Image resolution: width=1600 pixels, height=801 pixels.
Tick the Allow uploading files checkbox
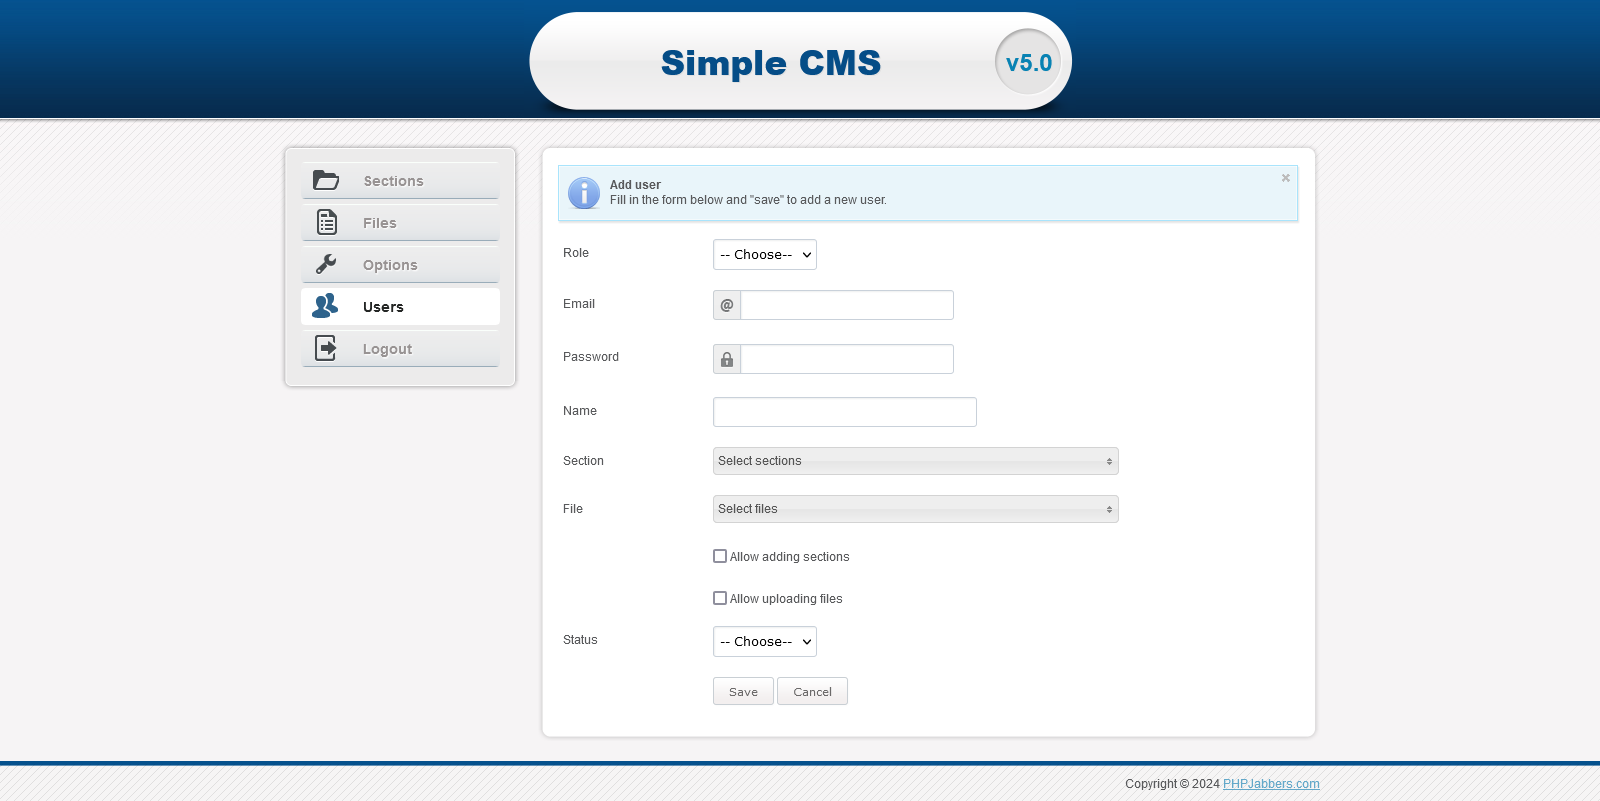click(720, 598)
